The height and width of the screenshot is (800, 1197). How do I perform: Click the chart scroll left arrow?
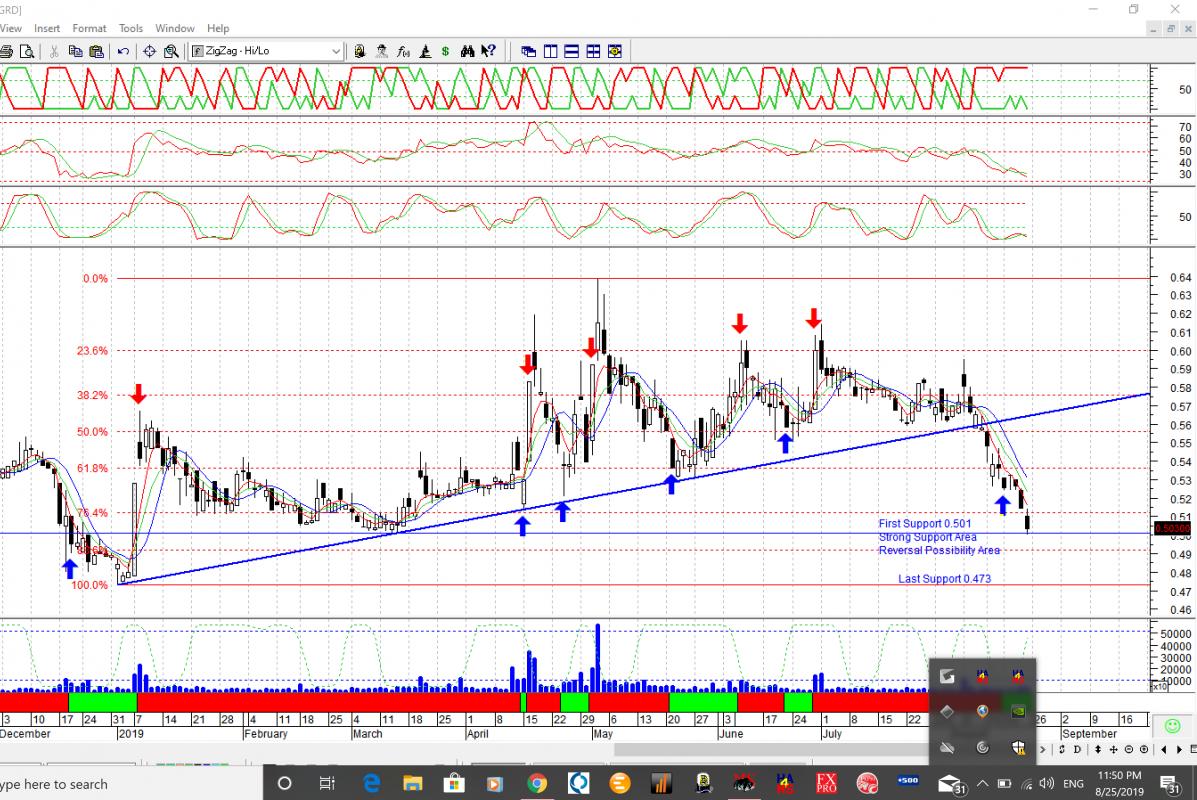(x=1163, y=750)
